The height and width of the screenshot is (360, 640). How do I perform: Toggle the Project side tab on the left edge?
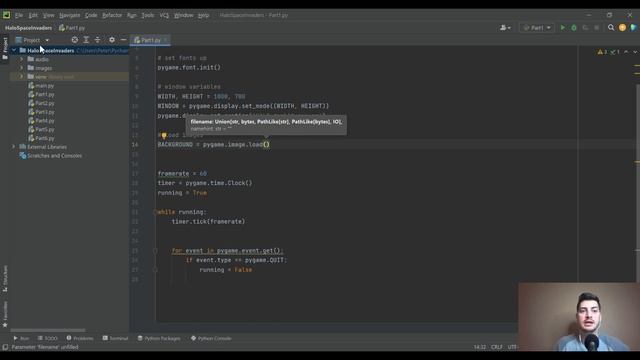pyautogui.click(x=5, y=48)
